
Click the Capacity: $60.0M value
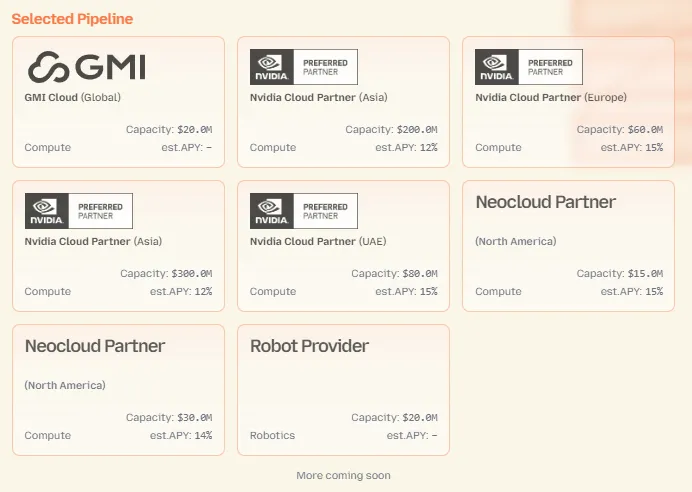coord(619,130)
